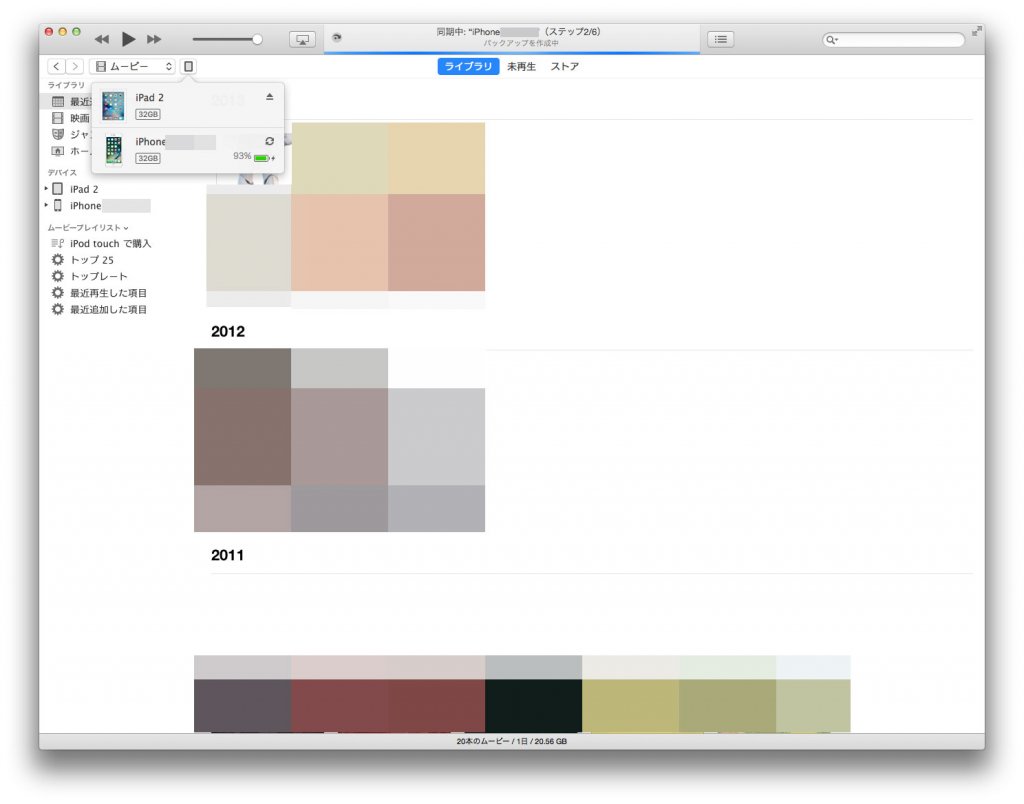Open the ムービー media type dropdown
Screen dimensions: 1024x804
click(x=132, y=66)
